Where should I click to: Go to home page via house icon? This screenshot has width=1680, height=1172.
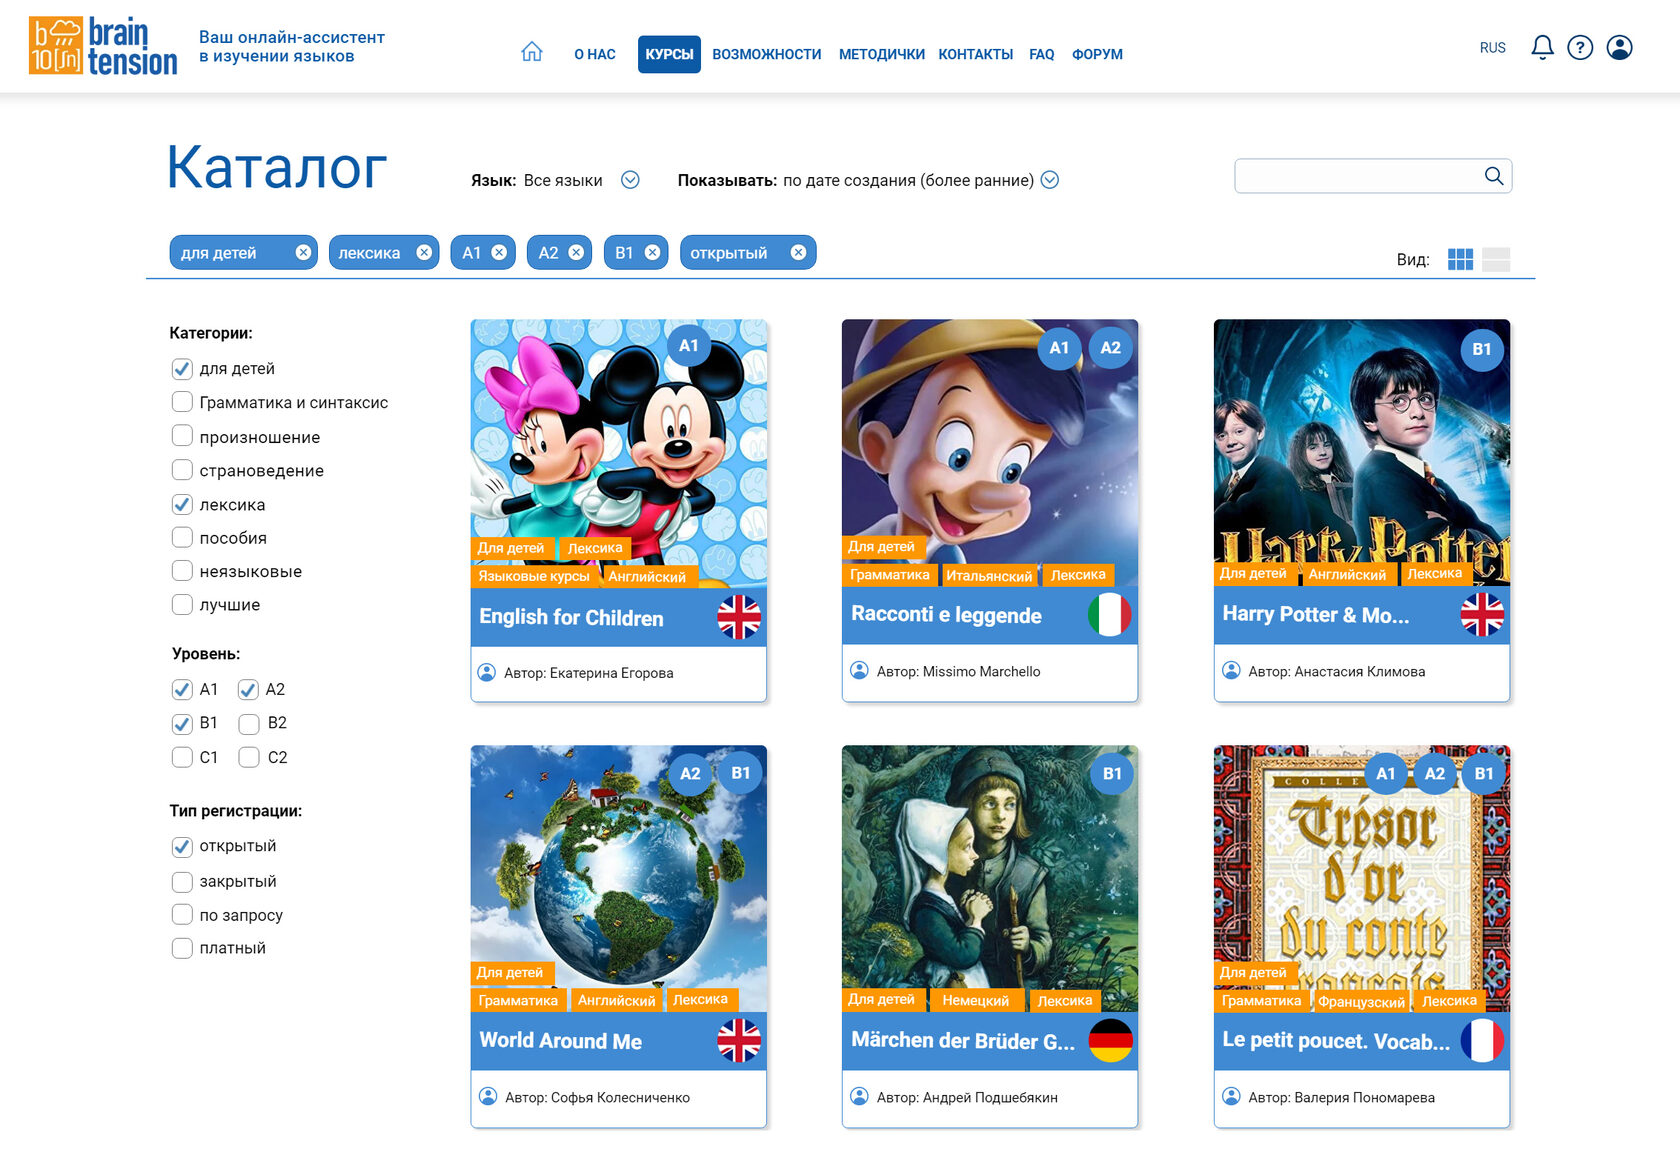tap(532, 52)
